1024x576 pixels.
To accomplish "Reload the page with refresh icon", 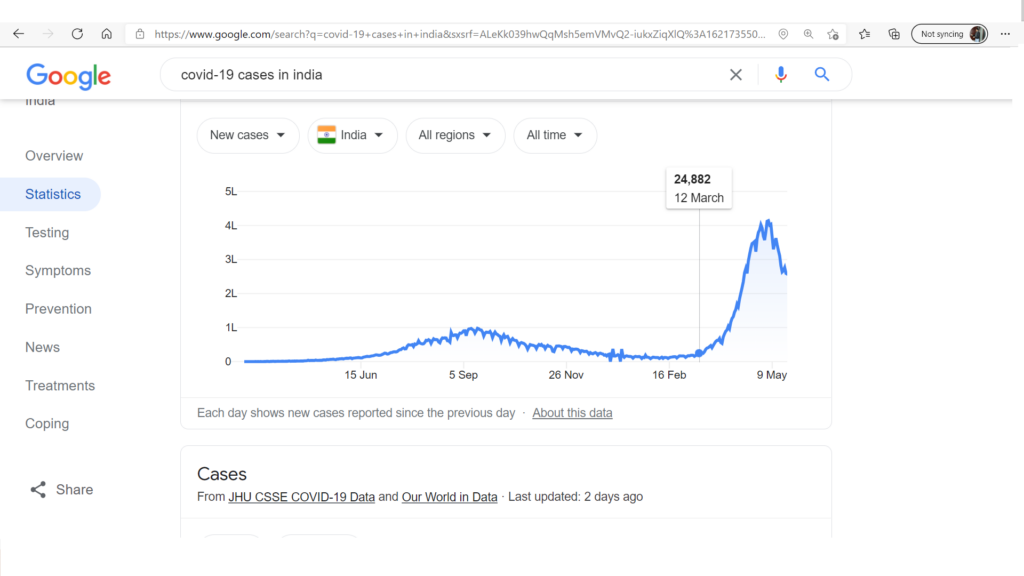I will pyautogui.click(x=77, y=34).
